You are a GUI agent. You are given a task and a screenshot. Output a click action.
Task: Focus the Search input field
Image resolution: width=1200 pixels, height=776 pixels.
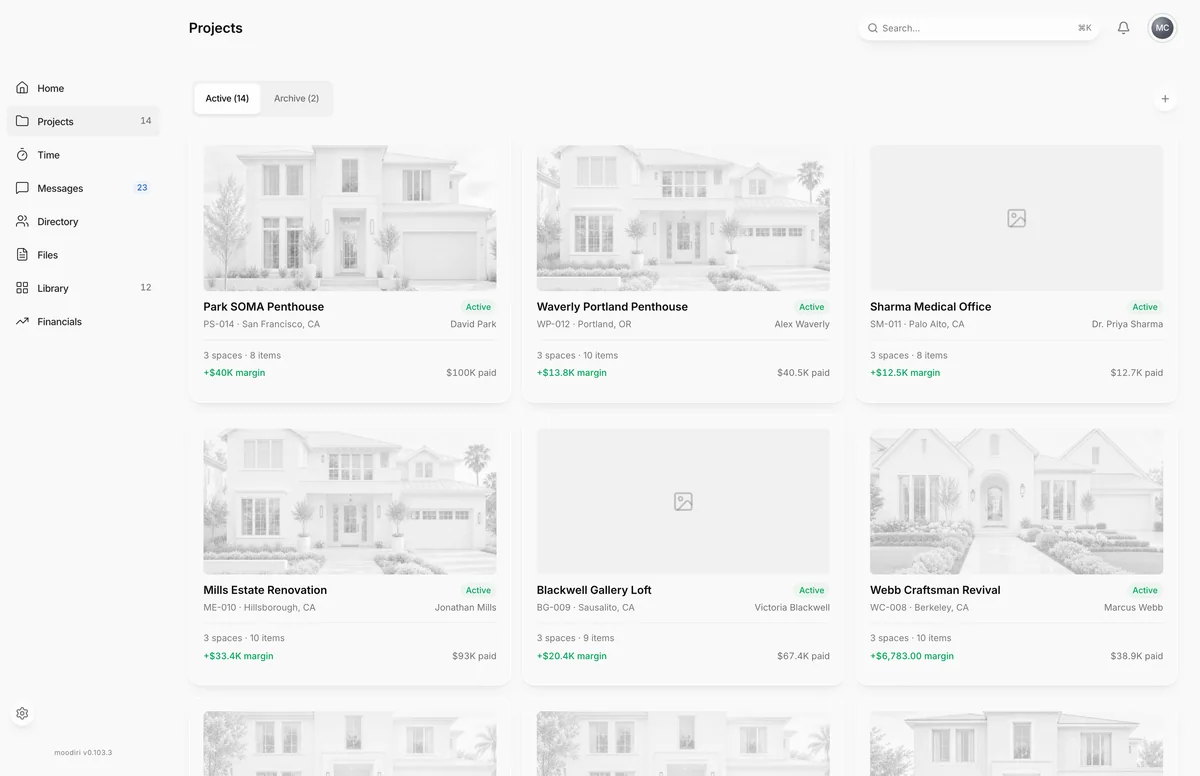[978, 28]
